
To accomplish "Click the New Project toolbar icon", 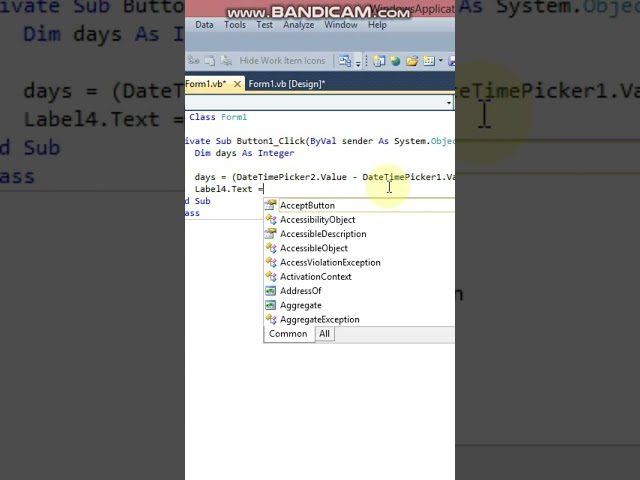I will pyautogui.click(x=379, y=61).
